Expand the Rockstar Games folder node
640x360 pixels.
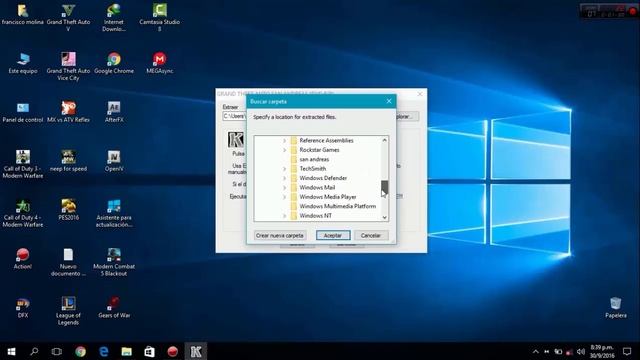click(x=284, y=150)
